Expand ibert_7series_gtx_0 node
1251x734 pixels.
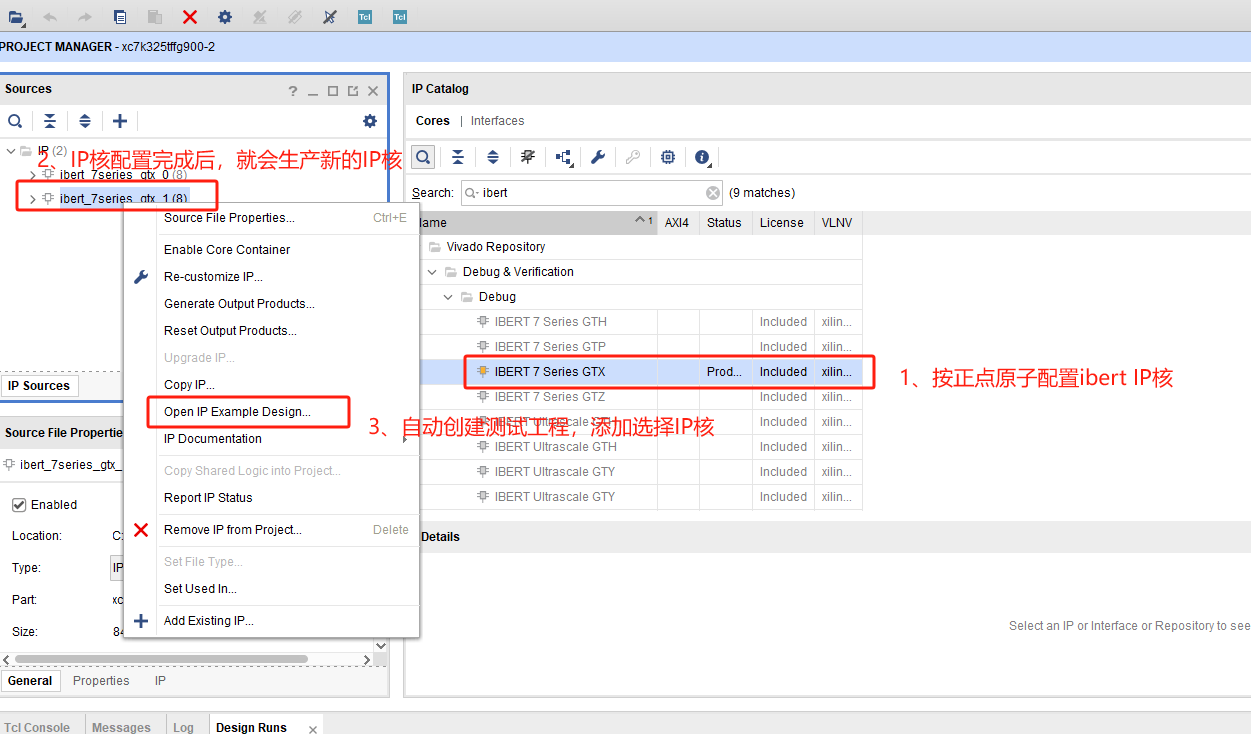pyautogui.click(x=32, y=175)
